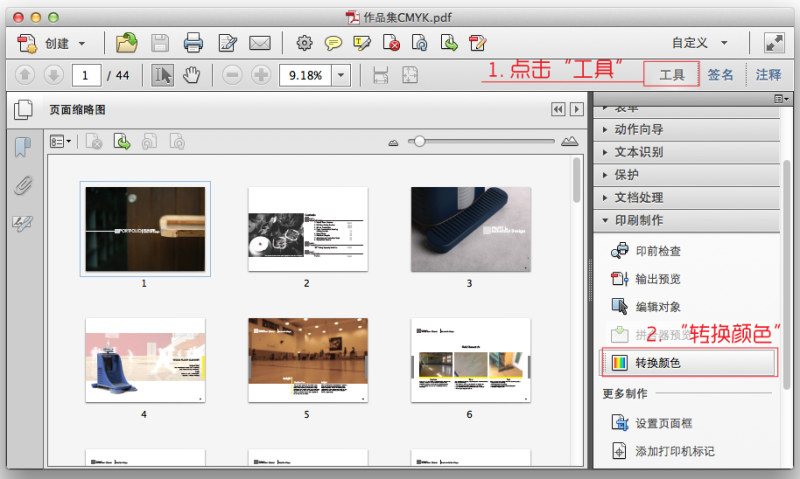Open preferences gear icon

click(304, 43)
